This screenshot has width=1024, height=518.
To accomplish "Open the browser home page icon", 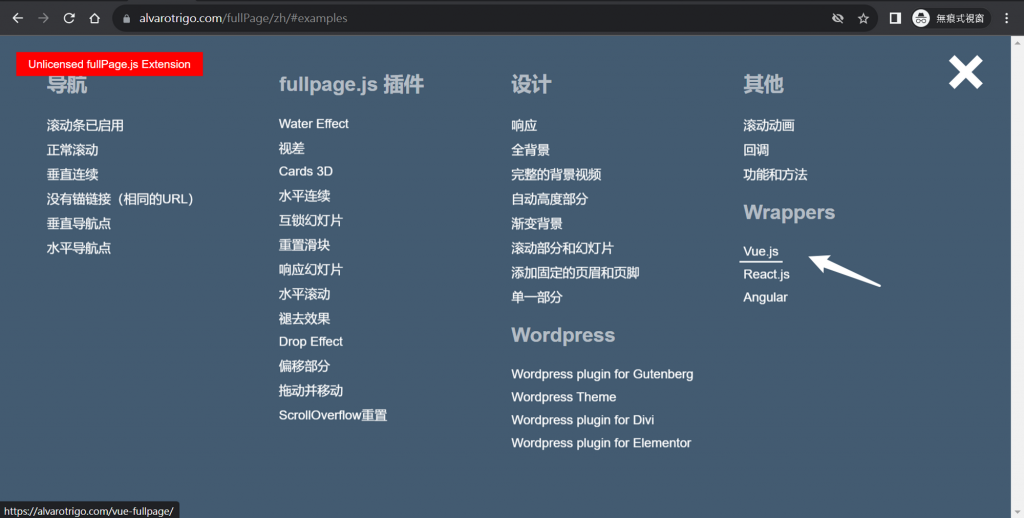I will (x=95, y=18).
